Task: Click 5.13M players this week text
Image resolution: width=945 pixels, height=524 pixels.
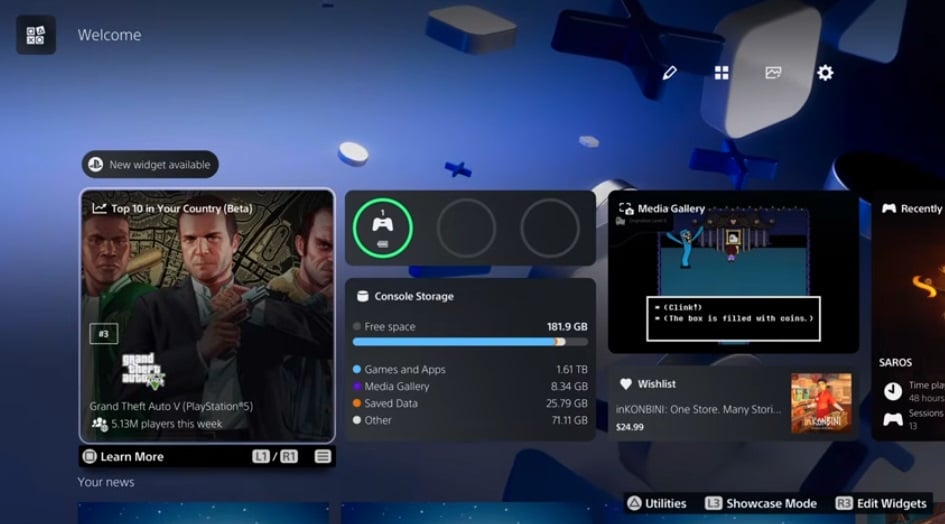Action: [167, 424]
